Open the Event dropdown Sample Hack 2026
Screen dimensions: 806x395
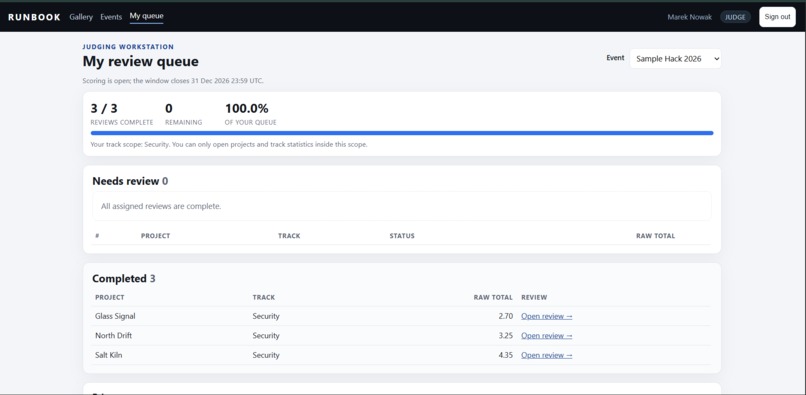(x=675, y=59)
